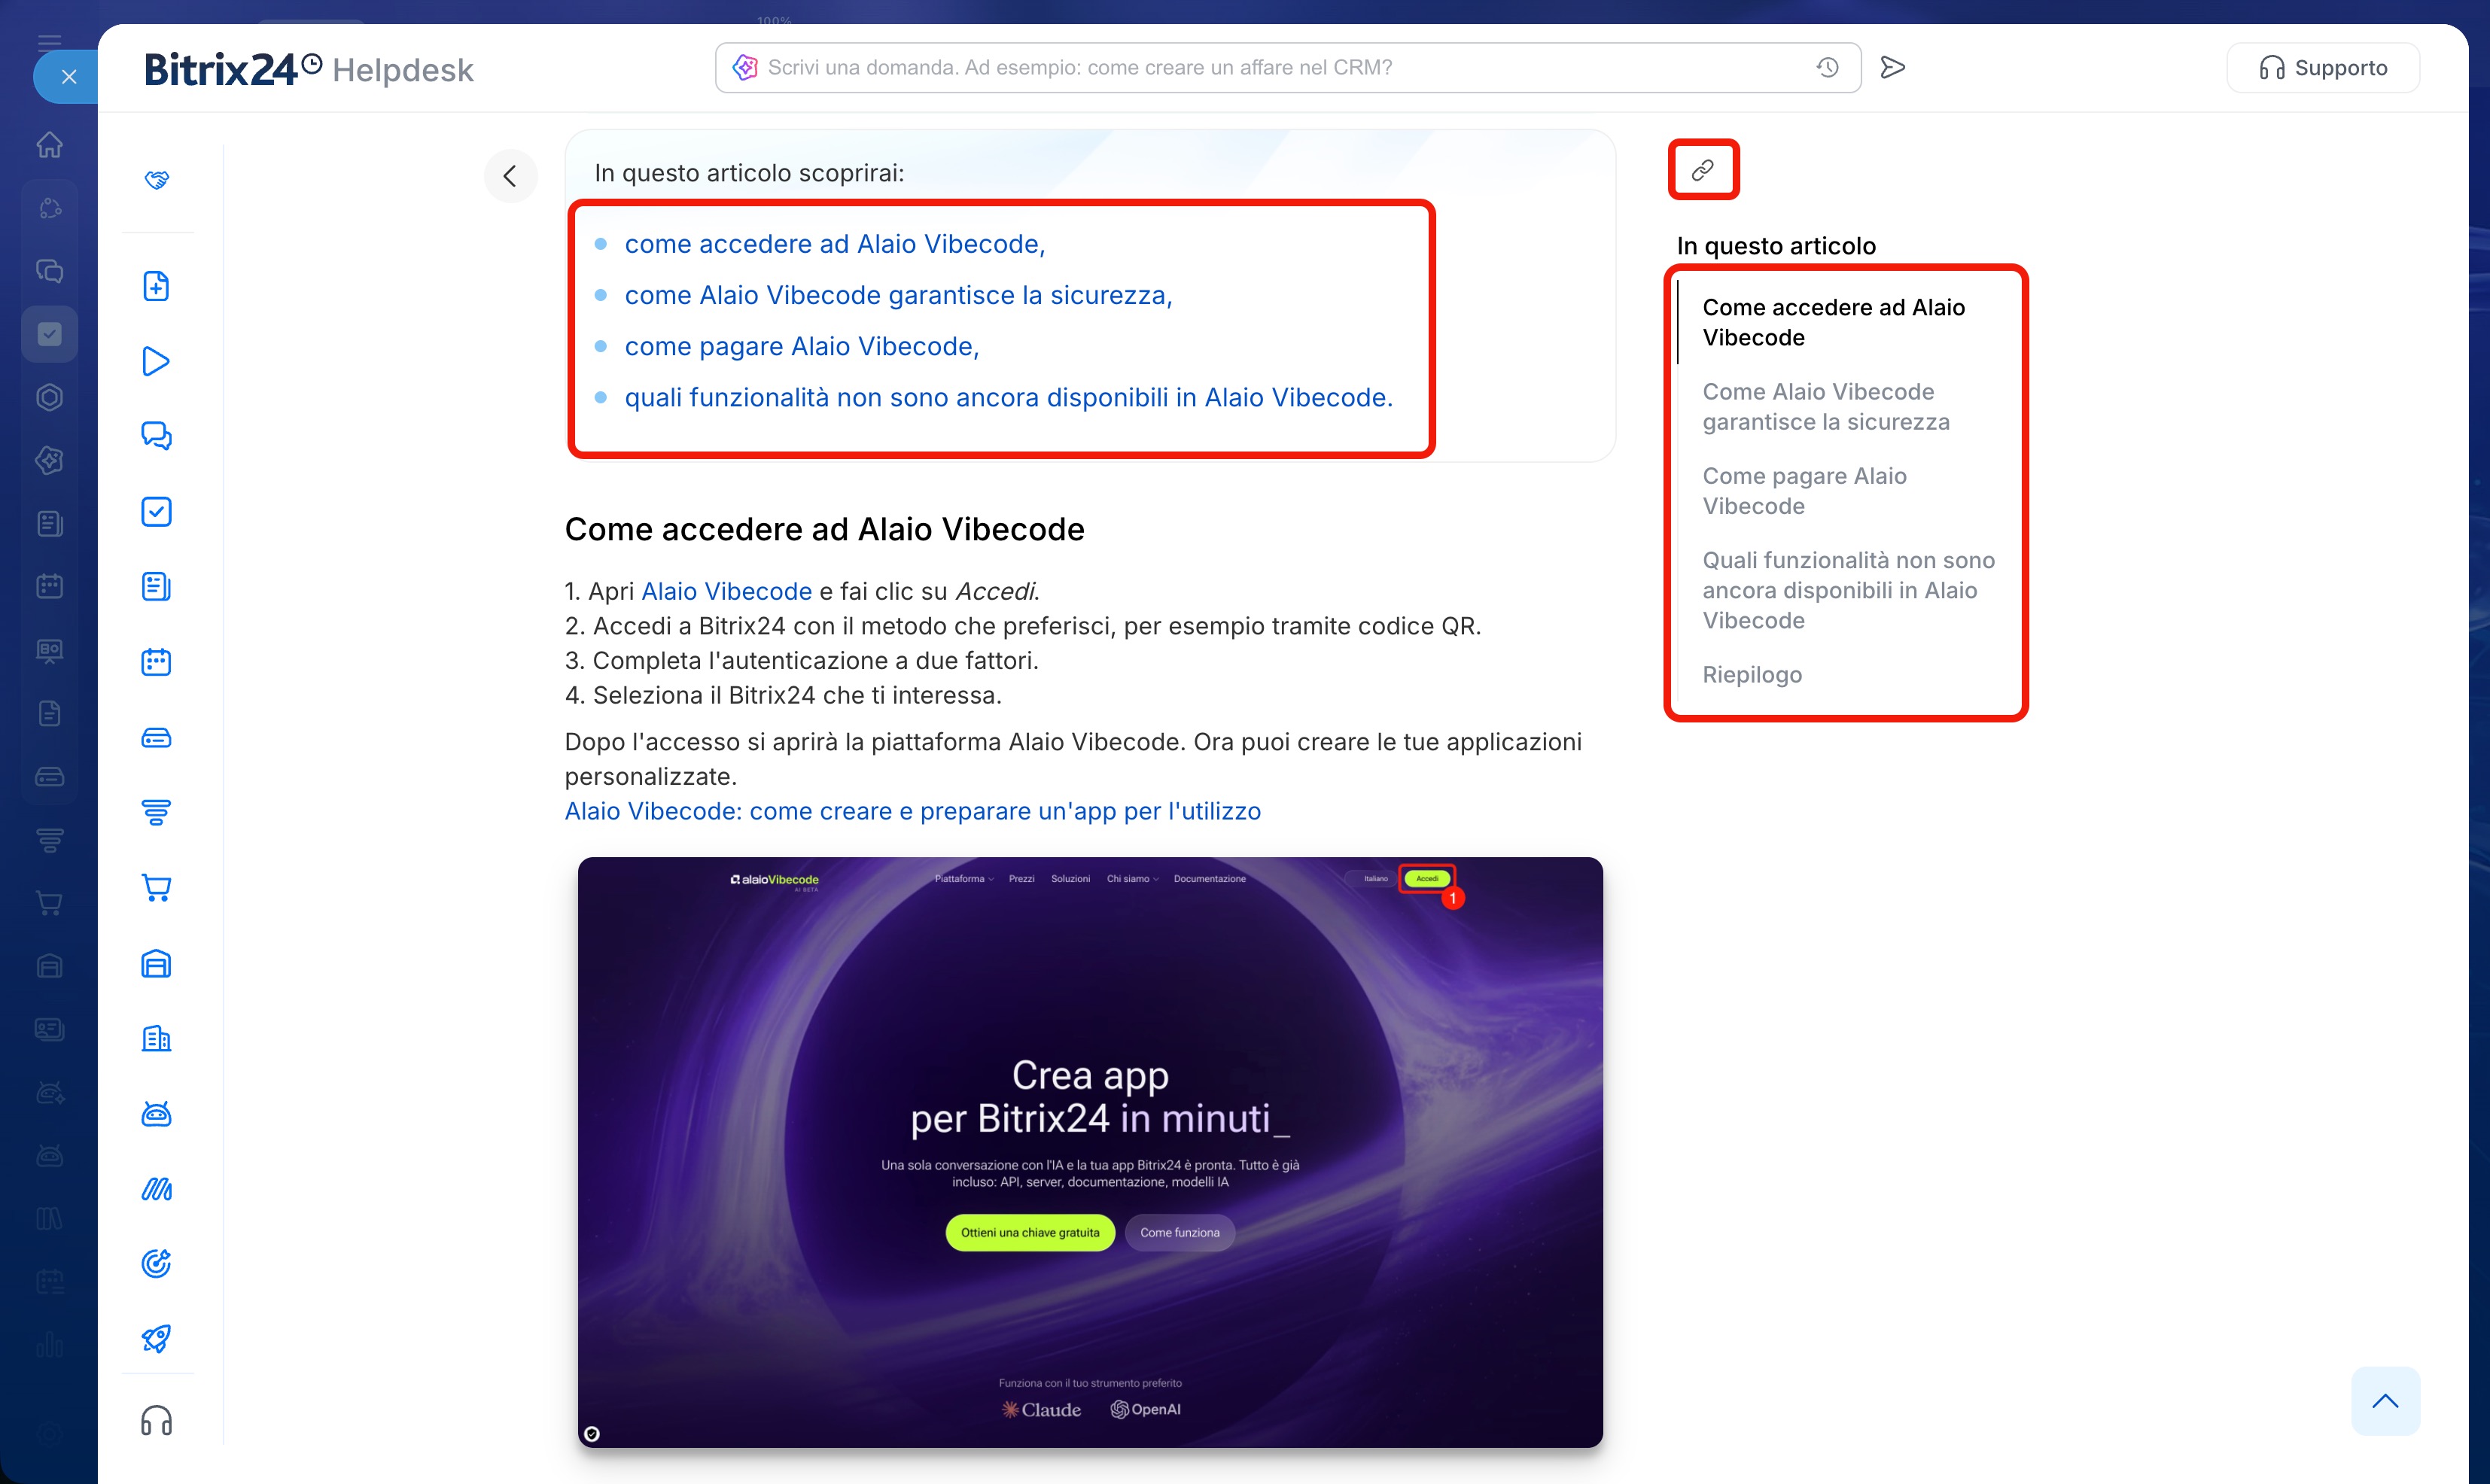The image size is (2490, 1484).
Task: Close the Helpdesk slider with X
Action: (68, 77)
